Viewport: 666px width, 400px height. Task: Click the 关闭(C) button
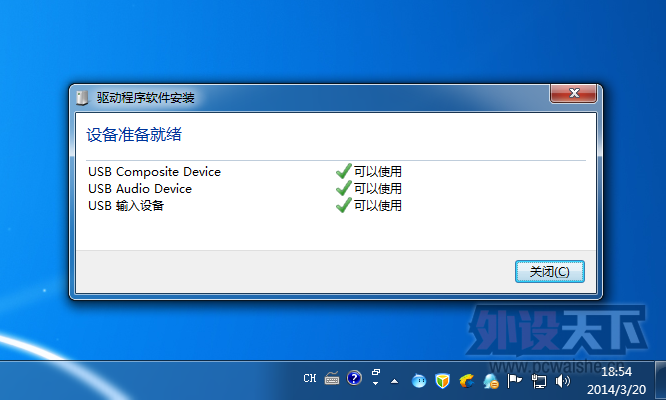(549, 271)
